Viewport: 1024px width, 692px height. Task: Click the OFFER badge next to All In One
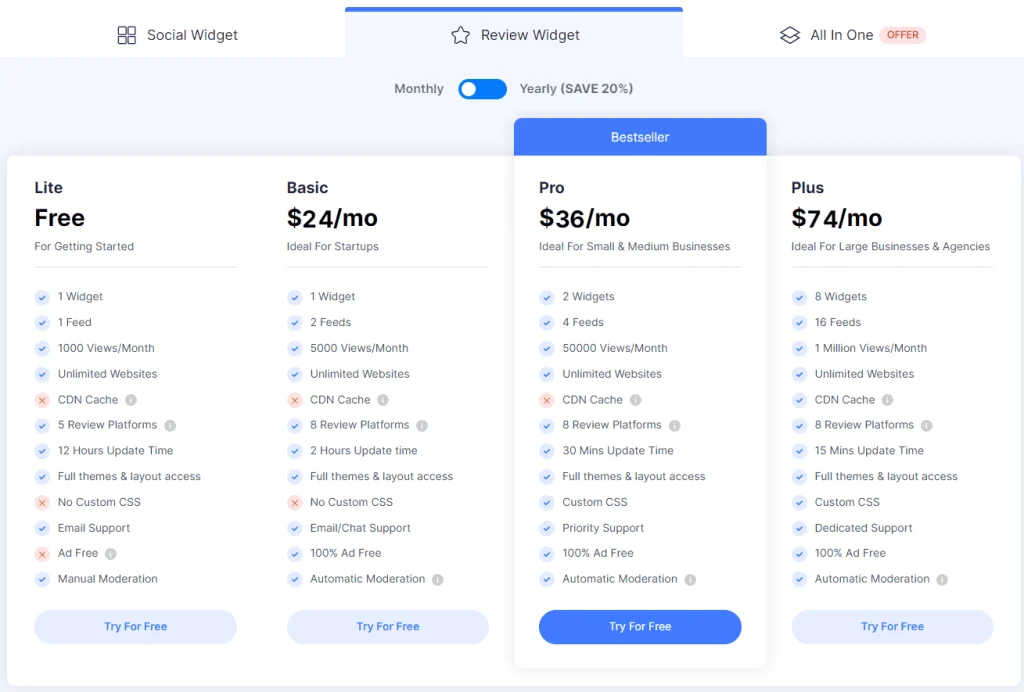click(x=902, y=34)
